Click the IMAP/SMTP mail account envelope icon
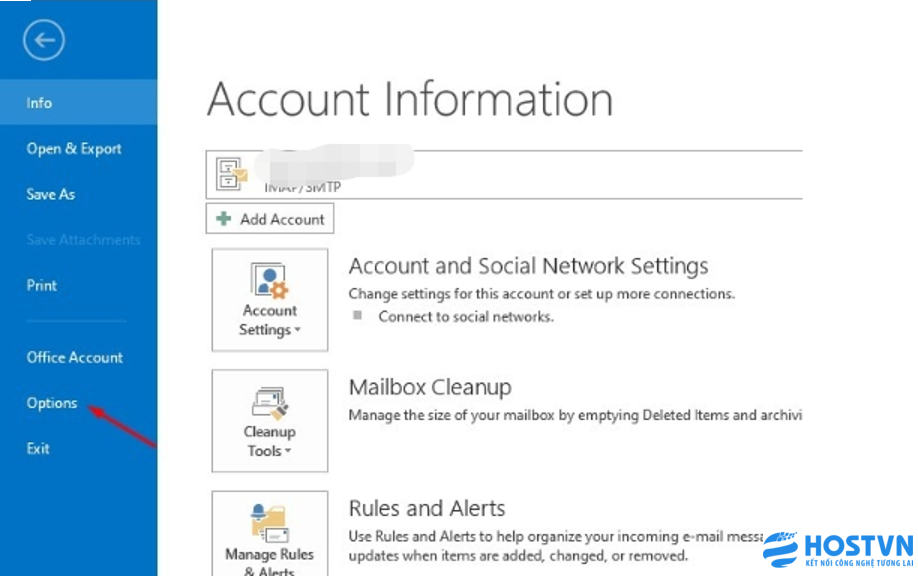This screenshot has height=576, width=918. click(233, 176)
